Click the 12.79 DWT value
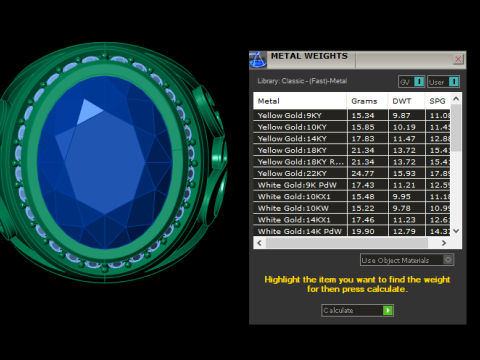480x360 pixels. pyautogui.click(x=404, y=232)
